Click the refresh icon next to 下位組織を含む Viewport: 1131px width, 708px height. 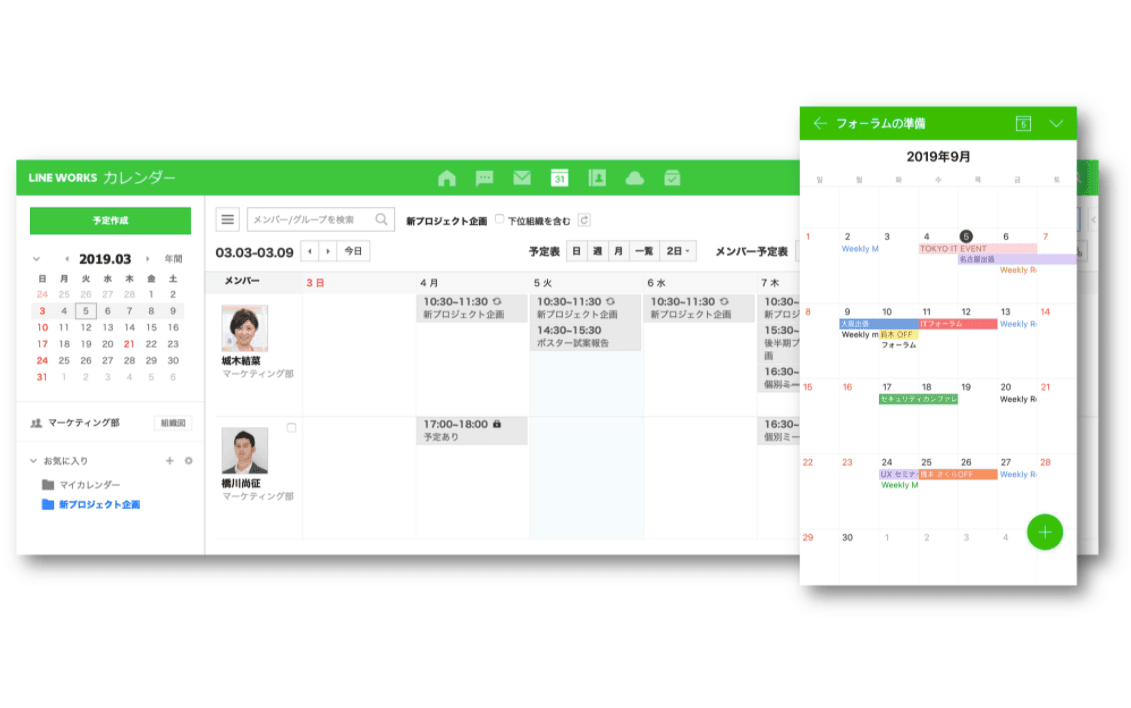[x=584, y=219]
